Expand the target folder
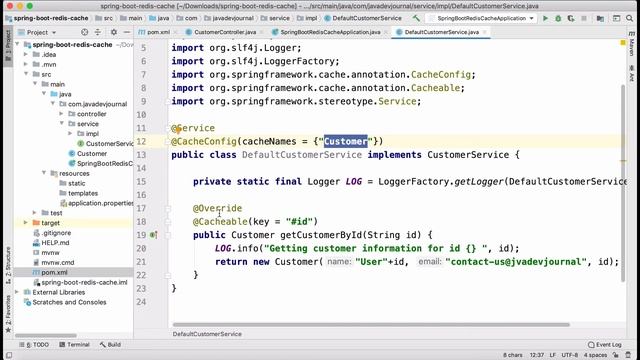The width and height of the screenshot is (640, 360). point(26,223)
